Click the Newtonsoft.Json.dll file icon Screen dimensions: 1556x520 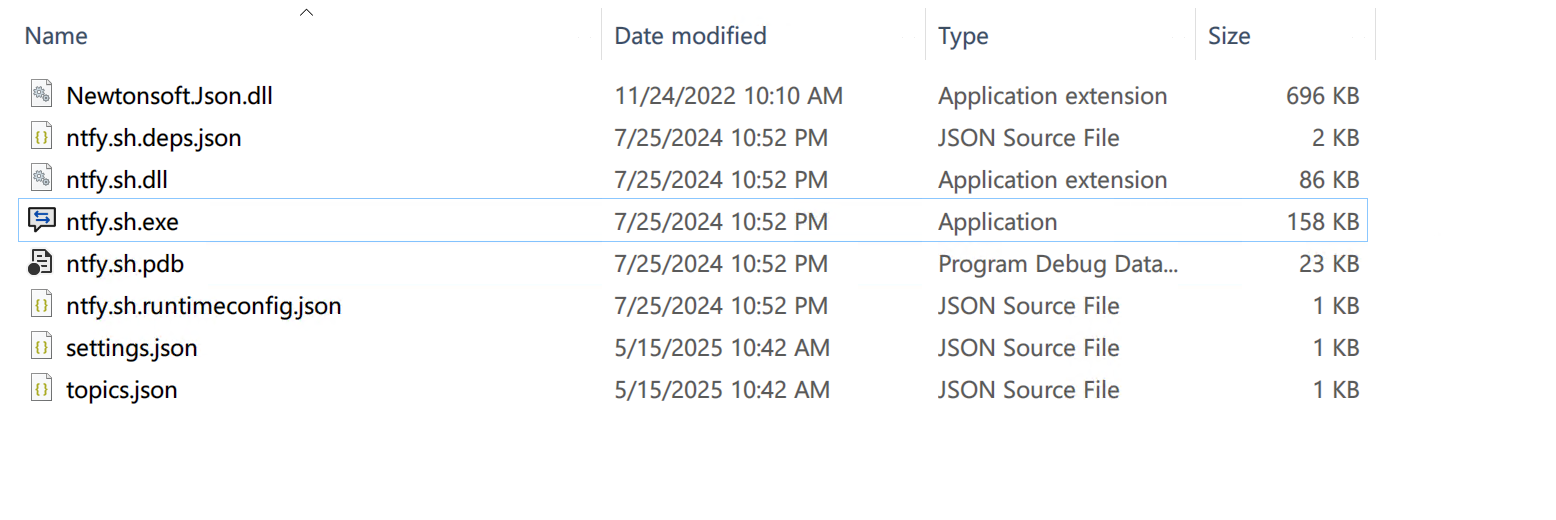tap(41, 96)
